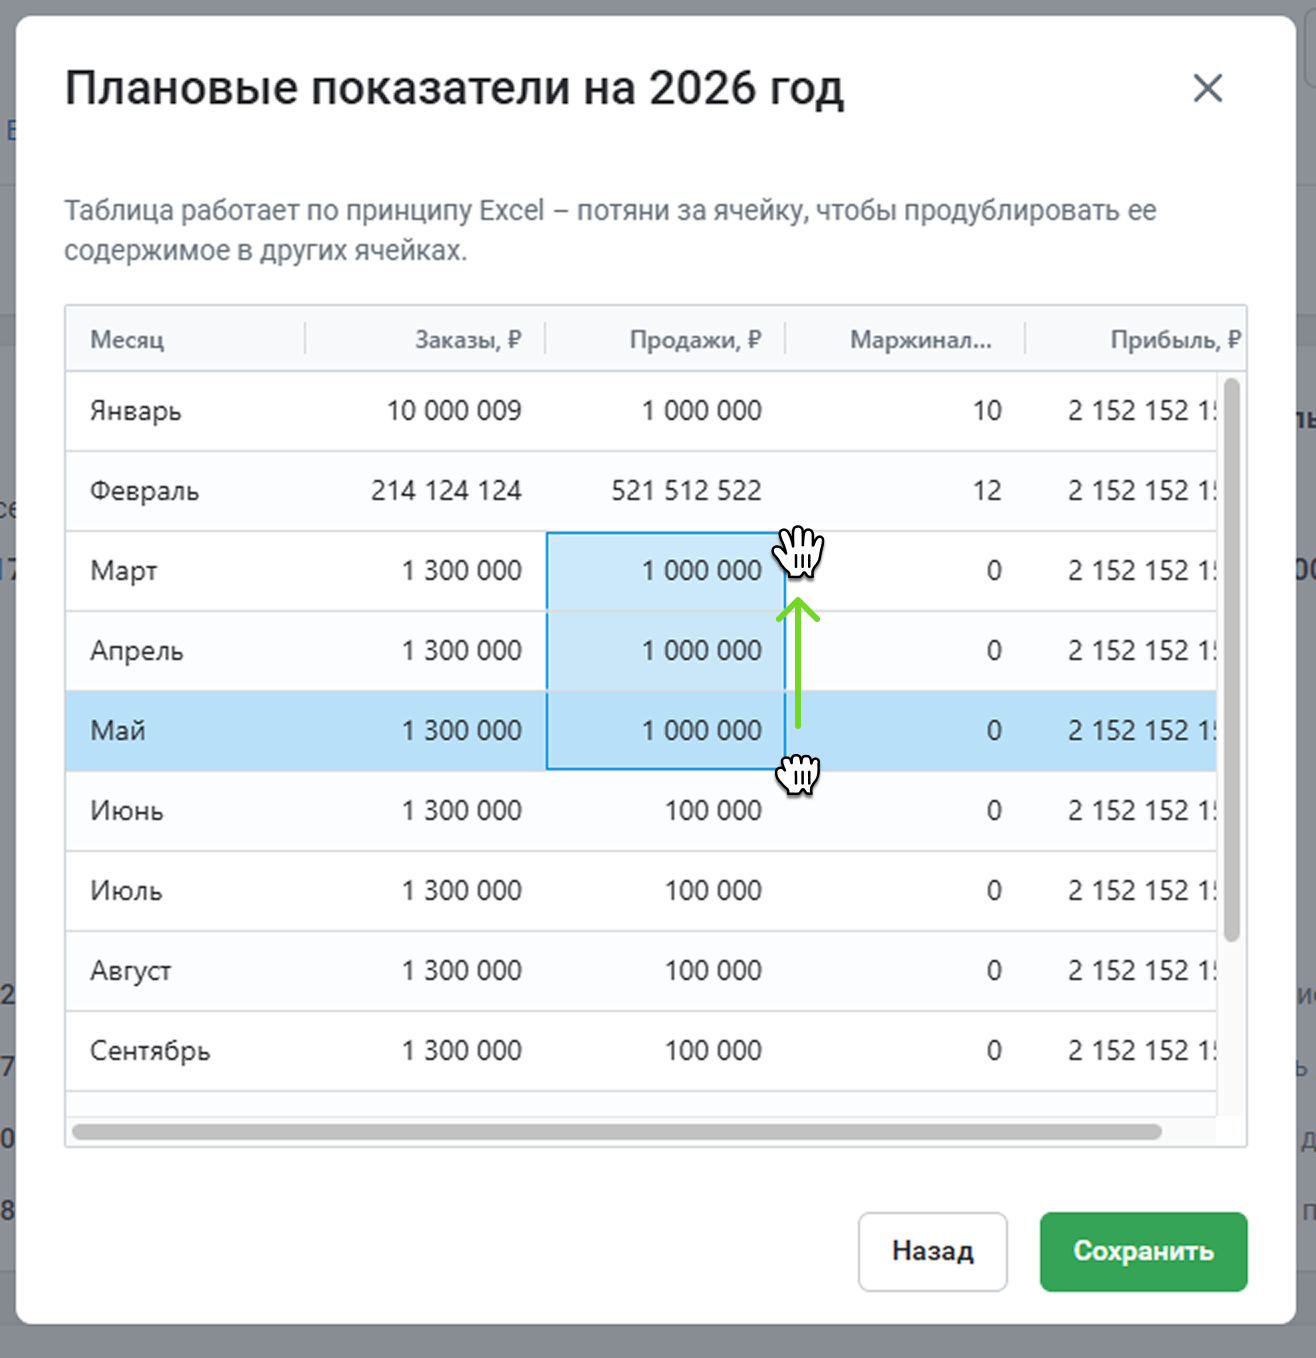Close the planned indicators dialog

(1207, 88)
